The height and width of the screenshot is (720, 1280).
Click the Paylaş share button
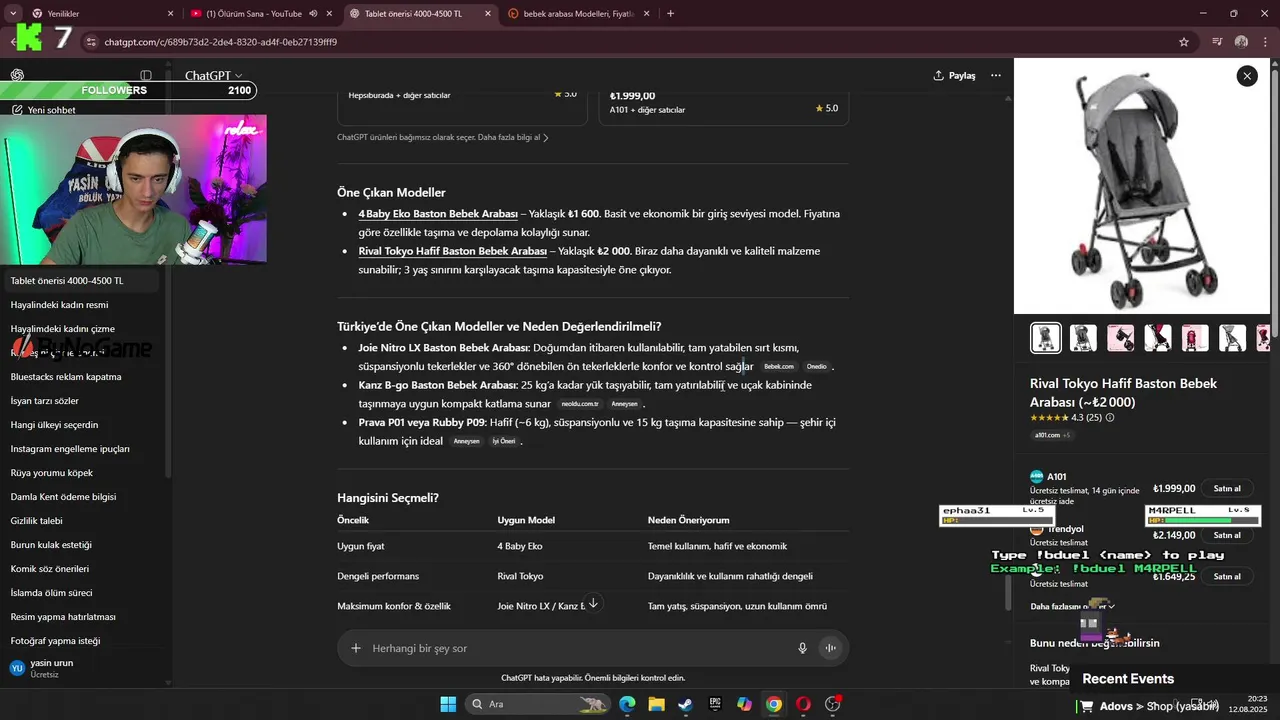coord(954,75)
